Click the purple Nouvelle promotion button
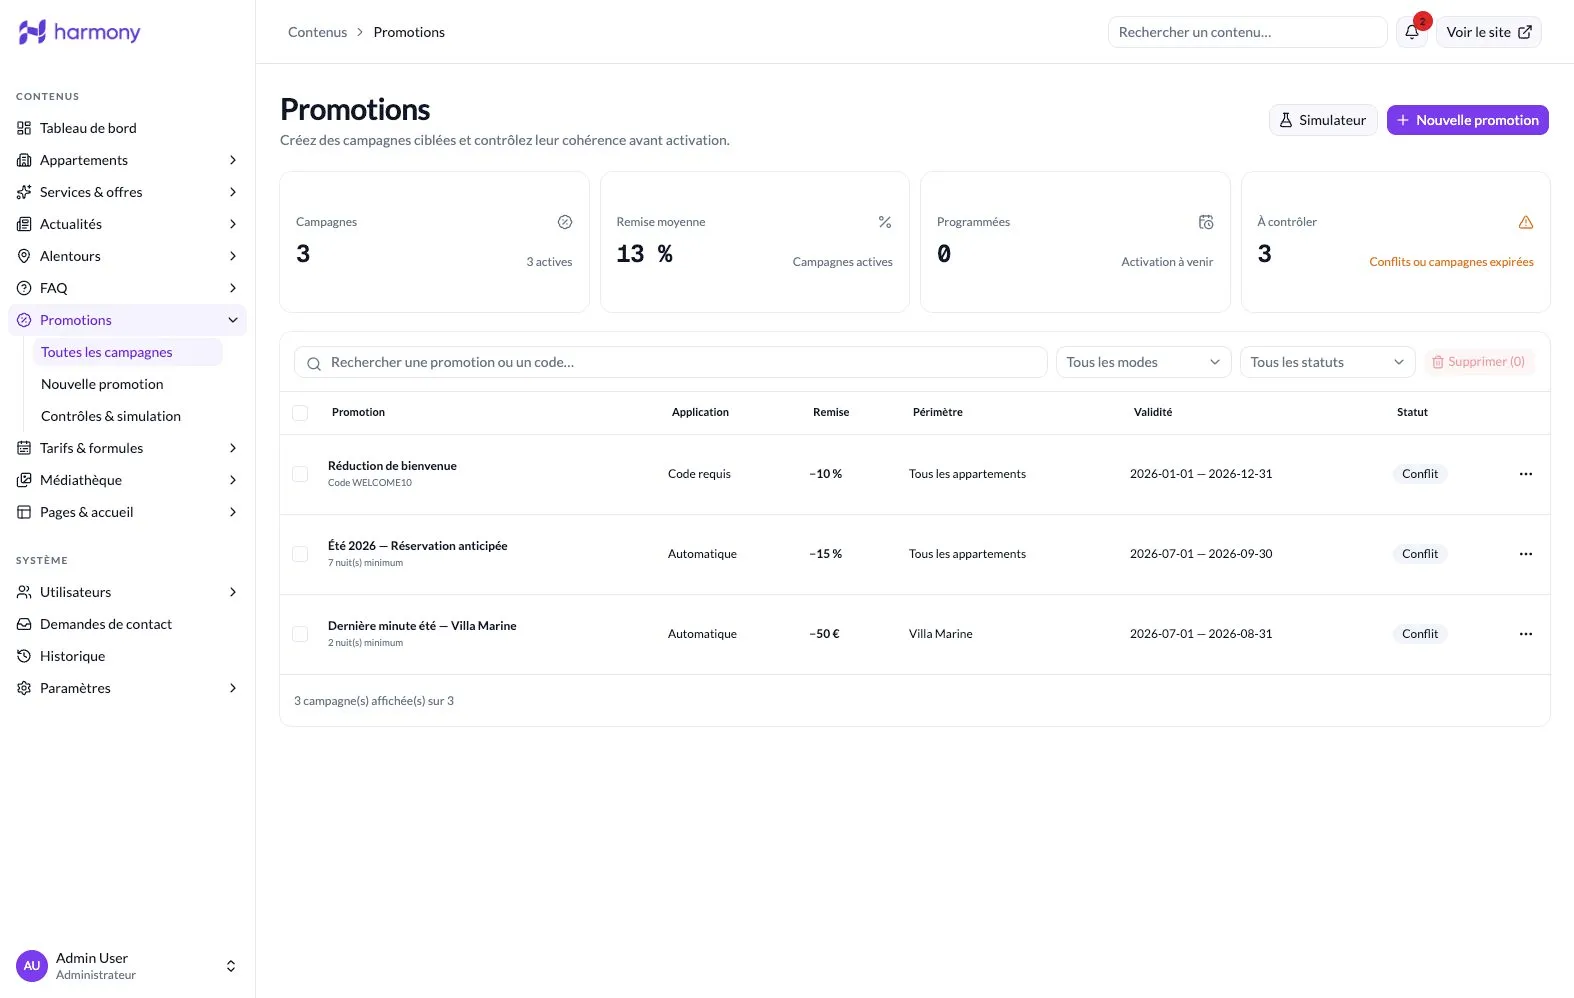 click(1467, 120)
